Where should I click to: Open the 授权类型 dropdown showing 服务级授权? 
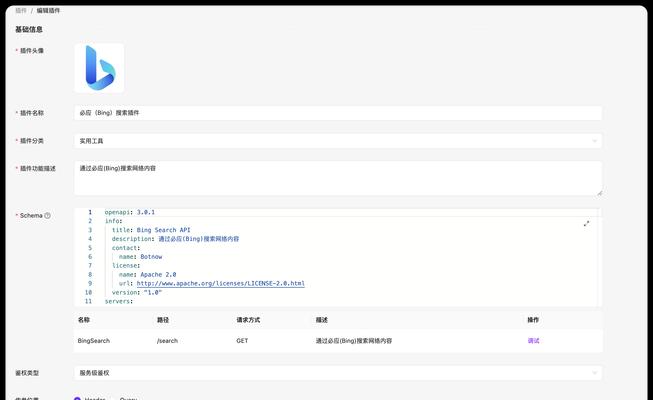click(338, 373)
